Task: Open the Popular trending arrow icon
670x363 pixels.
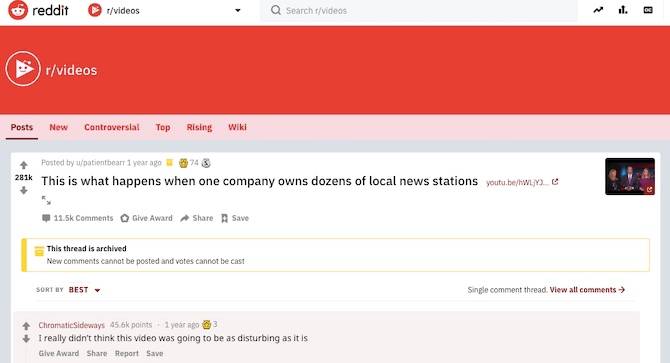Action: (x=598, y=10)
